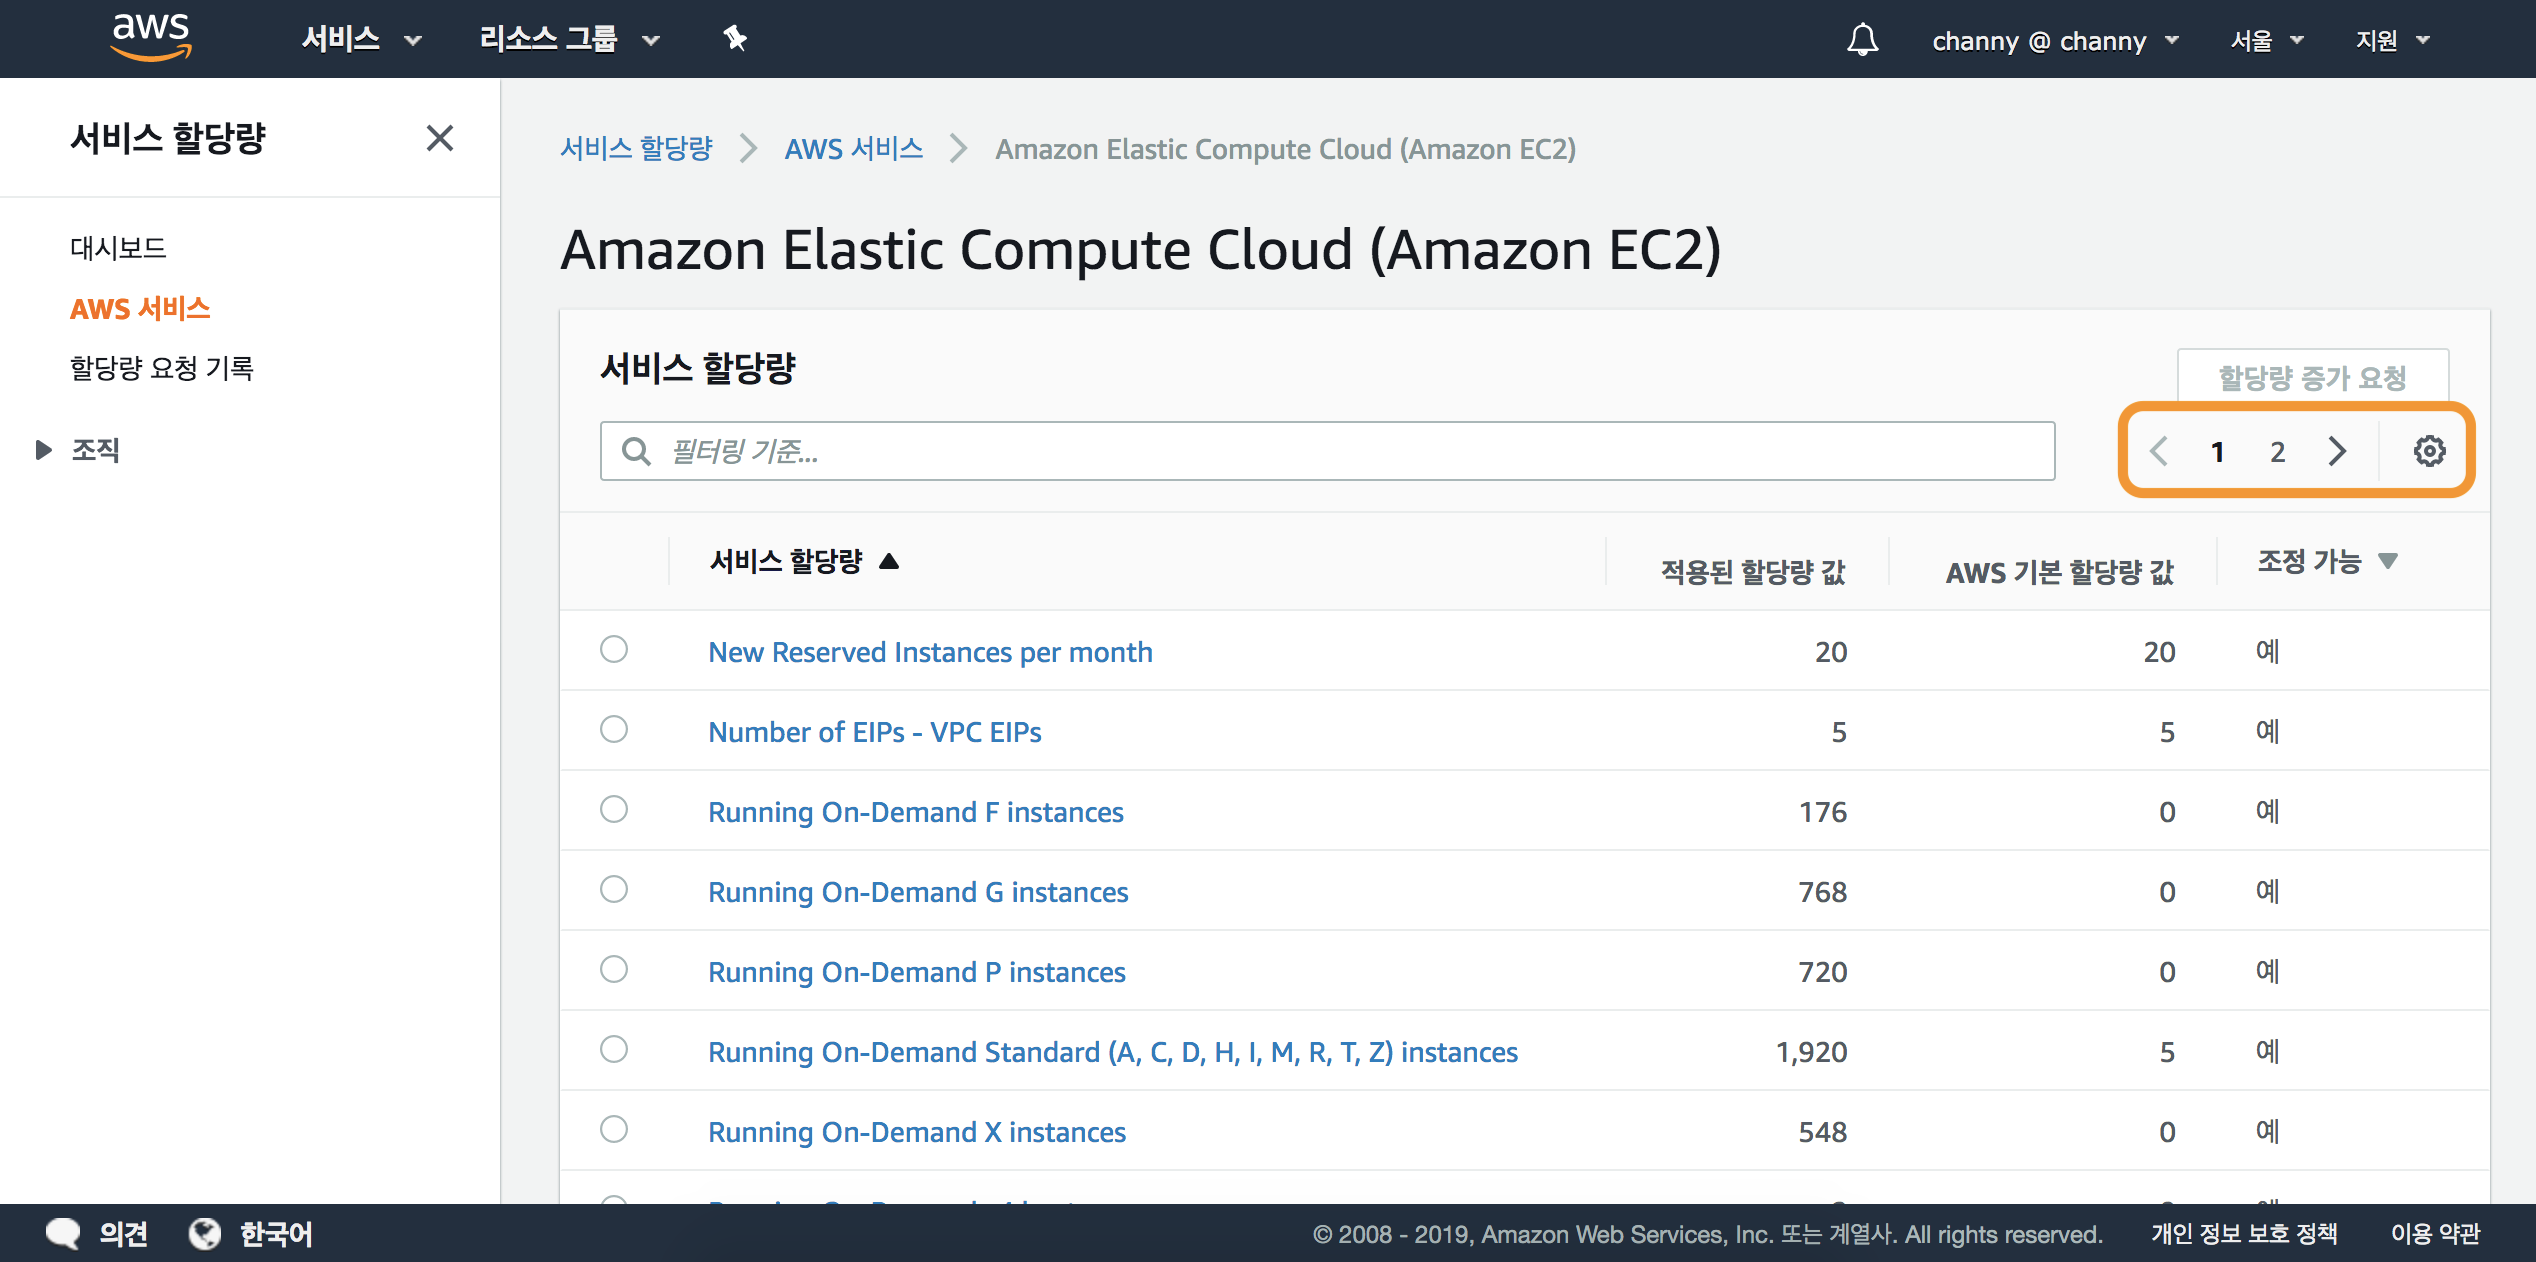Select AWS 서비스 in sidebar
This screenshot has width=2536, height=1262.
coord(140,308)
